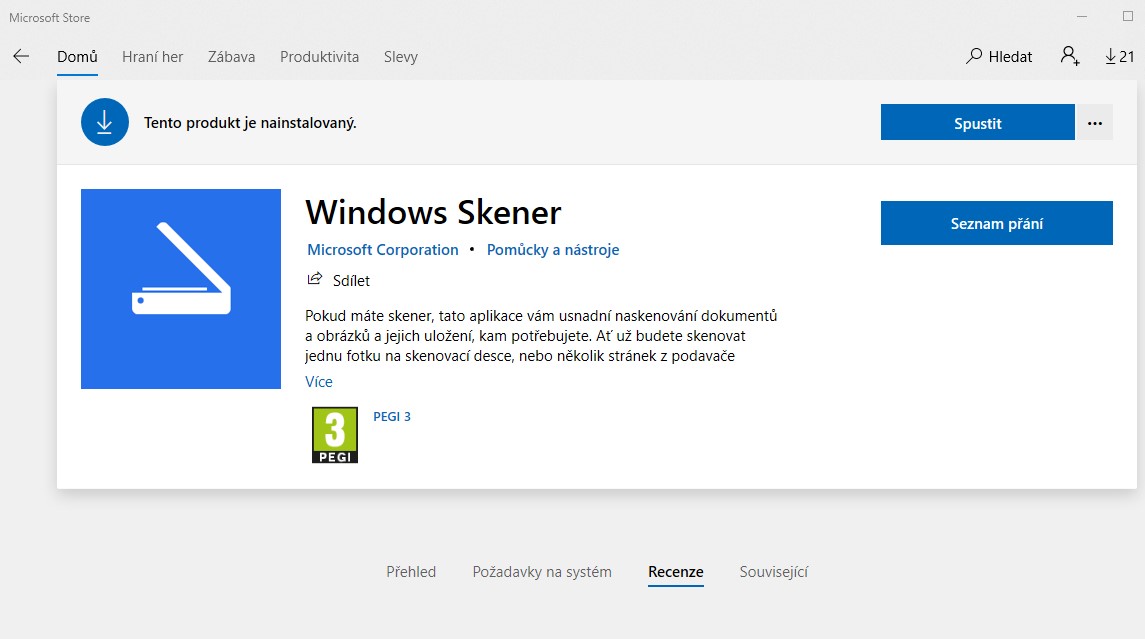Screen dimensions: 1145x639
Task: Open the Microsoft Corporation publisher link
Action: pyautogui.click(x=382, y=250)
